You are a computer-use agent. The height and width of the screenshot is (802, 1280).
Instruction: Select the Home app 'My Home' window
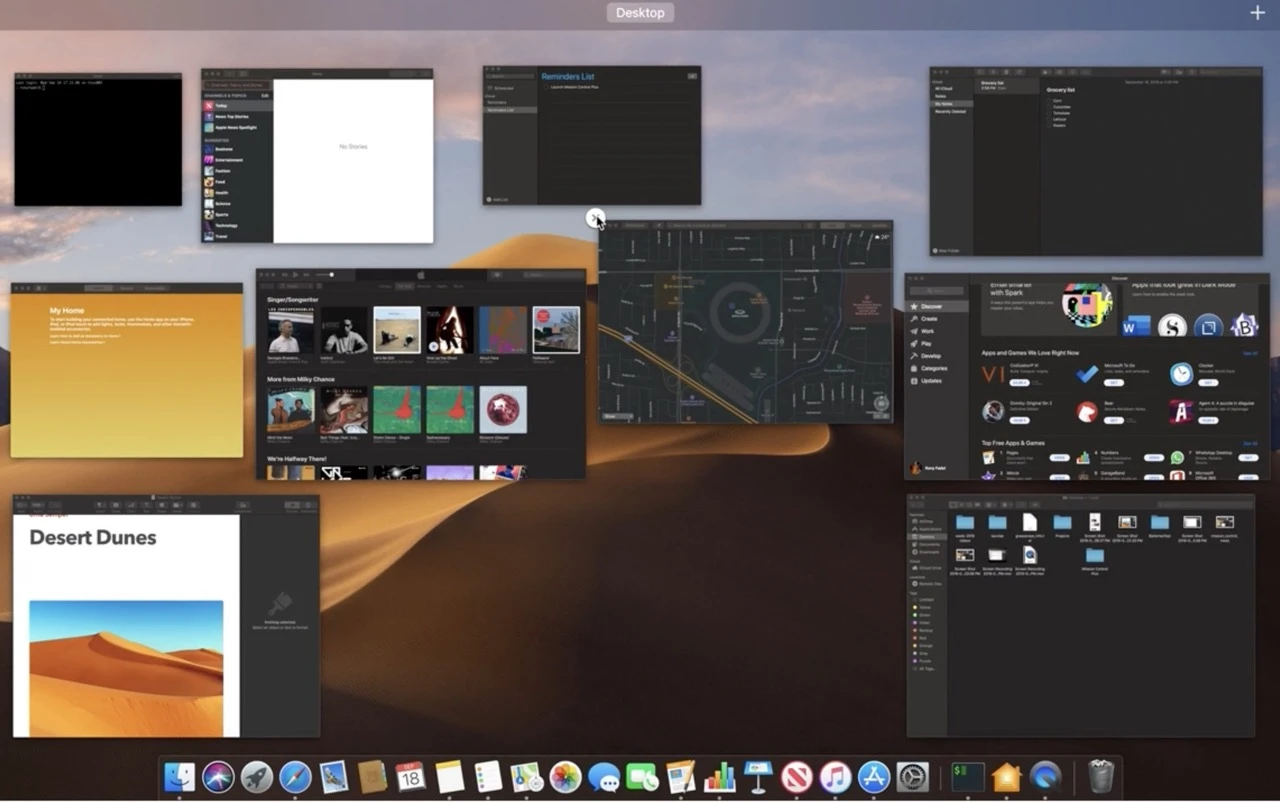(127, 370)
